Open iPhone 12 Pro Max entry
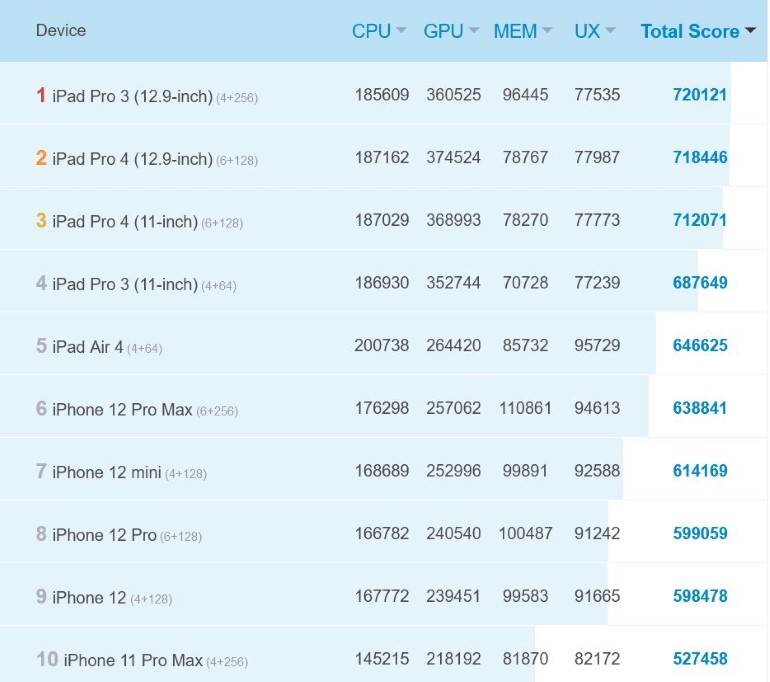Viewport: 770px width, 682px height. [x=123, y=410]
